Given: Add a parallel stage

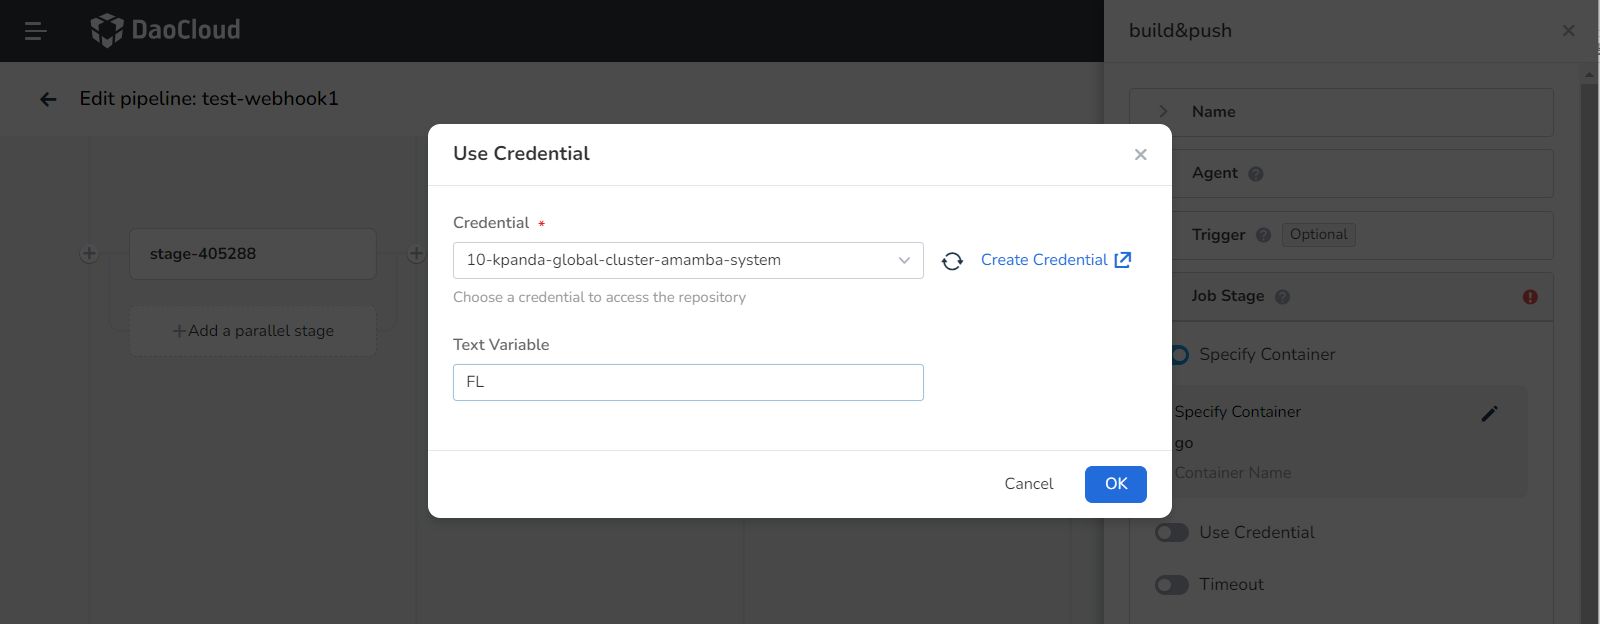Looking at the screenshot, I should [x=253, y=331].
